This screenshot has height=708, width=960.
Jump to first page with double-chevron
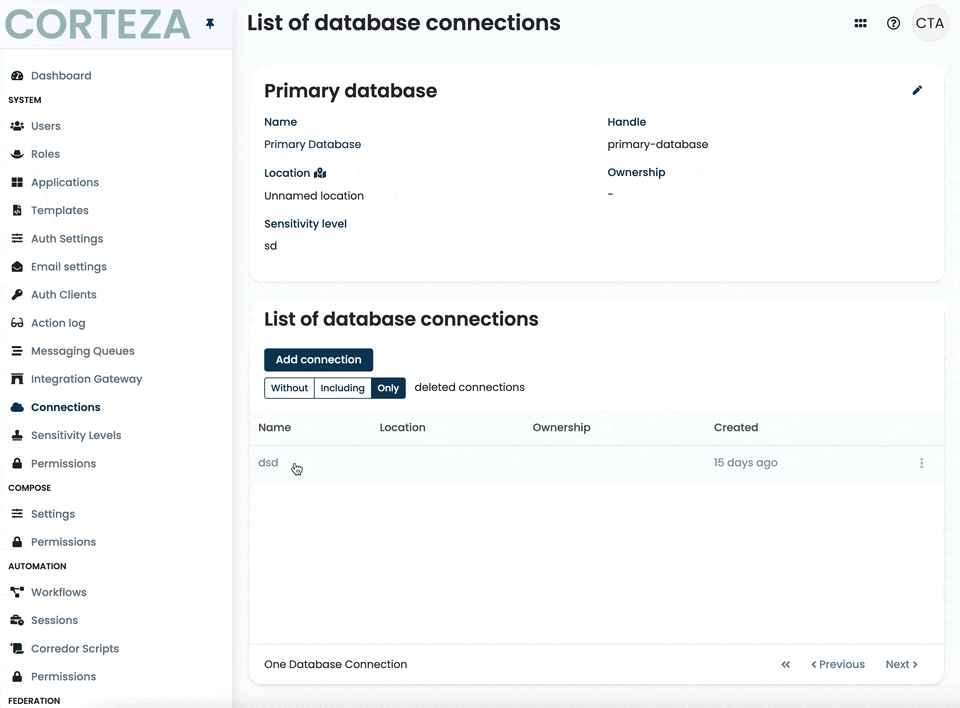click(x=786, y=664)
